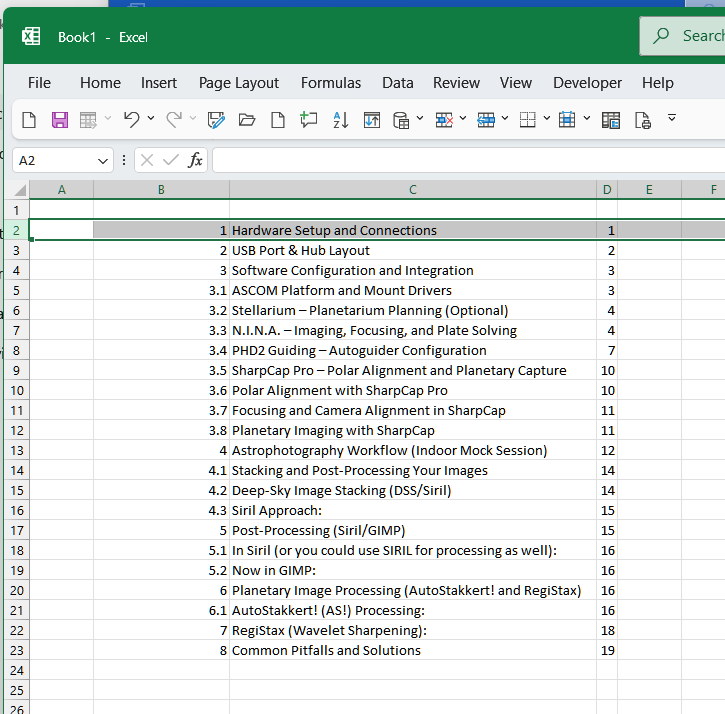Select cell 'ASCOM Platform and Mount Drivers'
This screenshot has width=725, height=714.
413,290
